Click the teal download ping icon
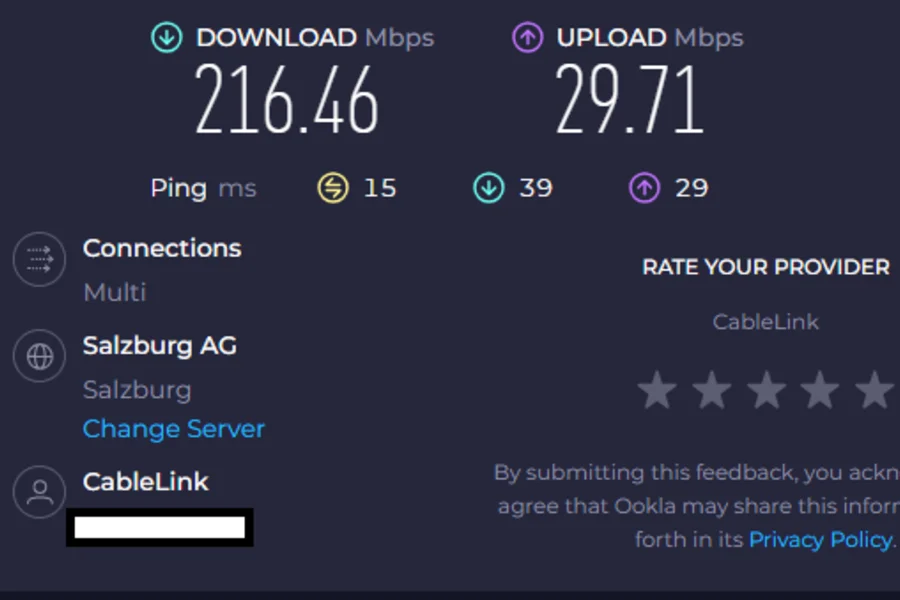Viewport: 900px width, 600px height. click(x=488, y=187)
